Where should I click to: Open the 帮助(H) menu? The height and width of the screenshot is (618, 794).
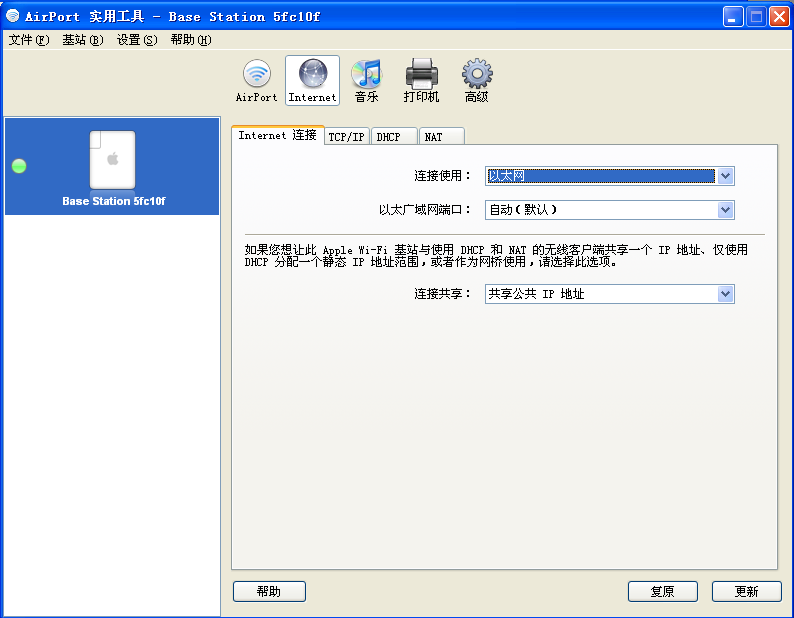[191, 40]
